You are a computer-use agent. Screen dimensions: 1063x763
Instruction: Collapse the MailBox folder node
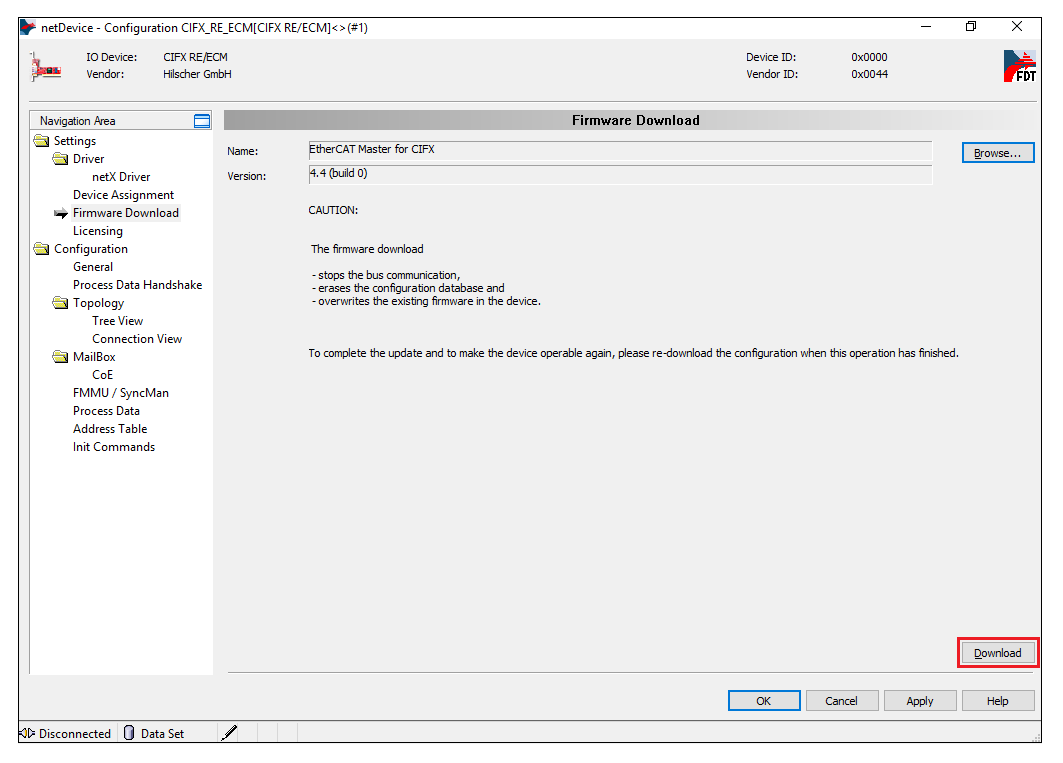pos(60,357)
